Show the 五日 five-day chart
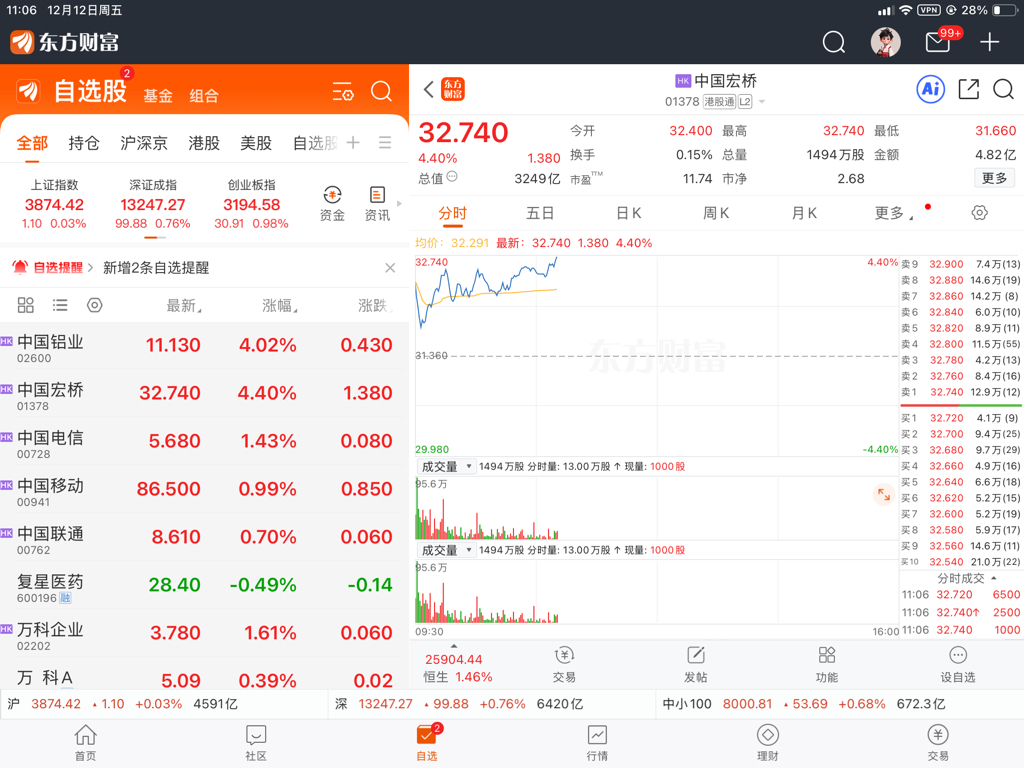This screenshot has height=768, width=1024. pyautogui.click(x=540, y=213)
